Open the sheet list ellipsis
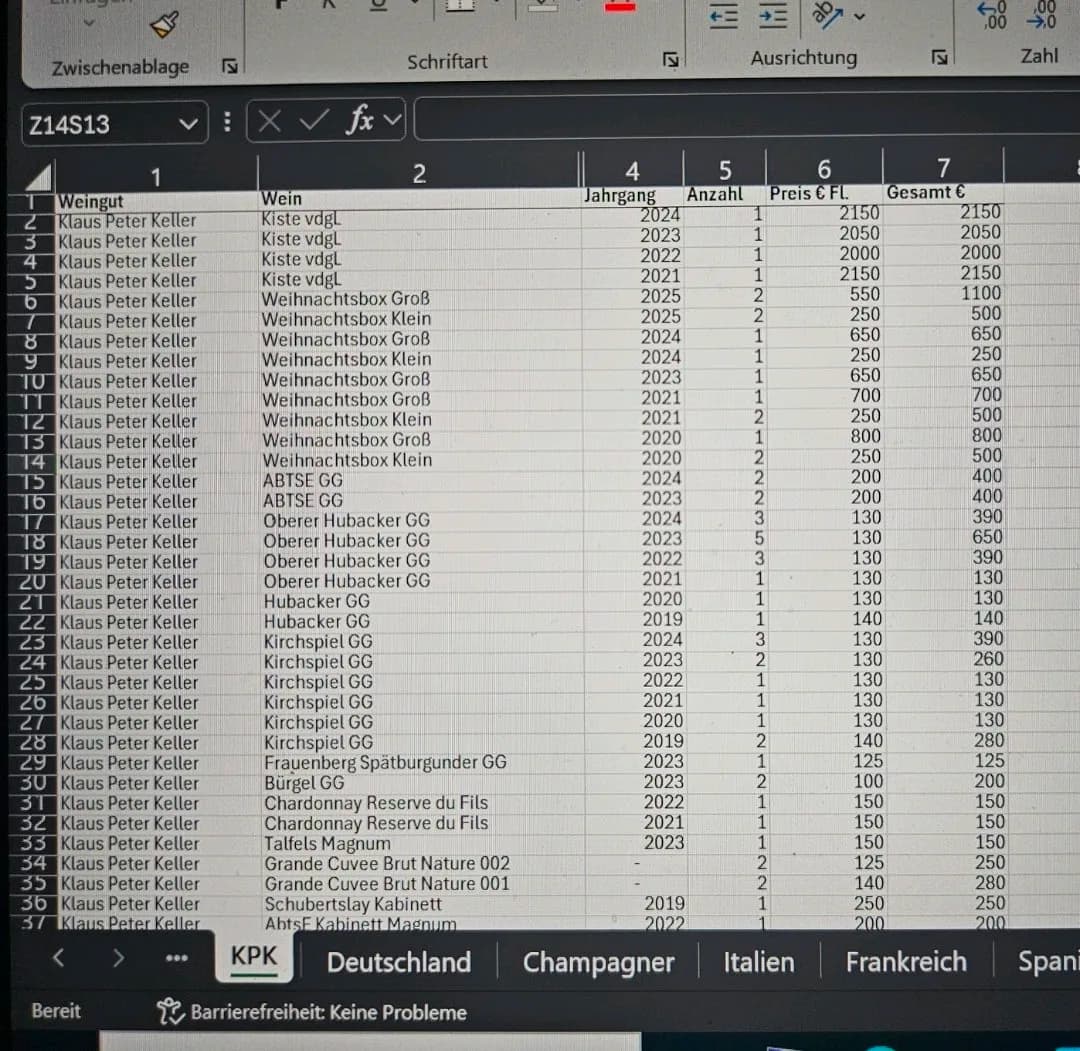Screen dimensions: 1080x1051 177,958
